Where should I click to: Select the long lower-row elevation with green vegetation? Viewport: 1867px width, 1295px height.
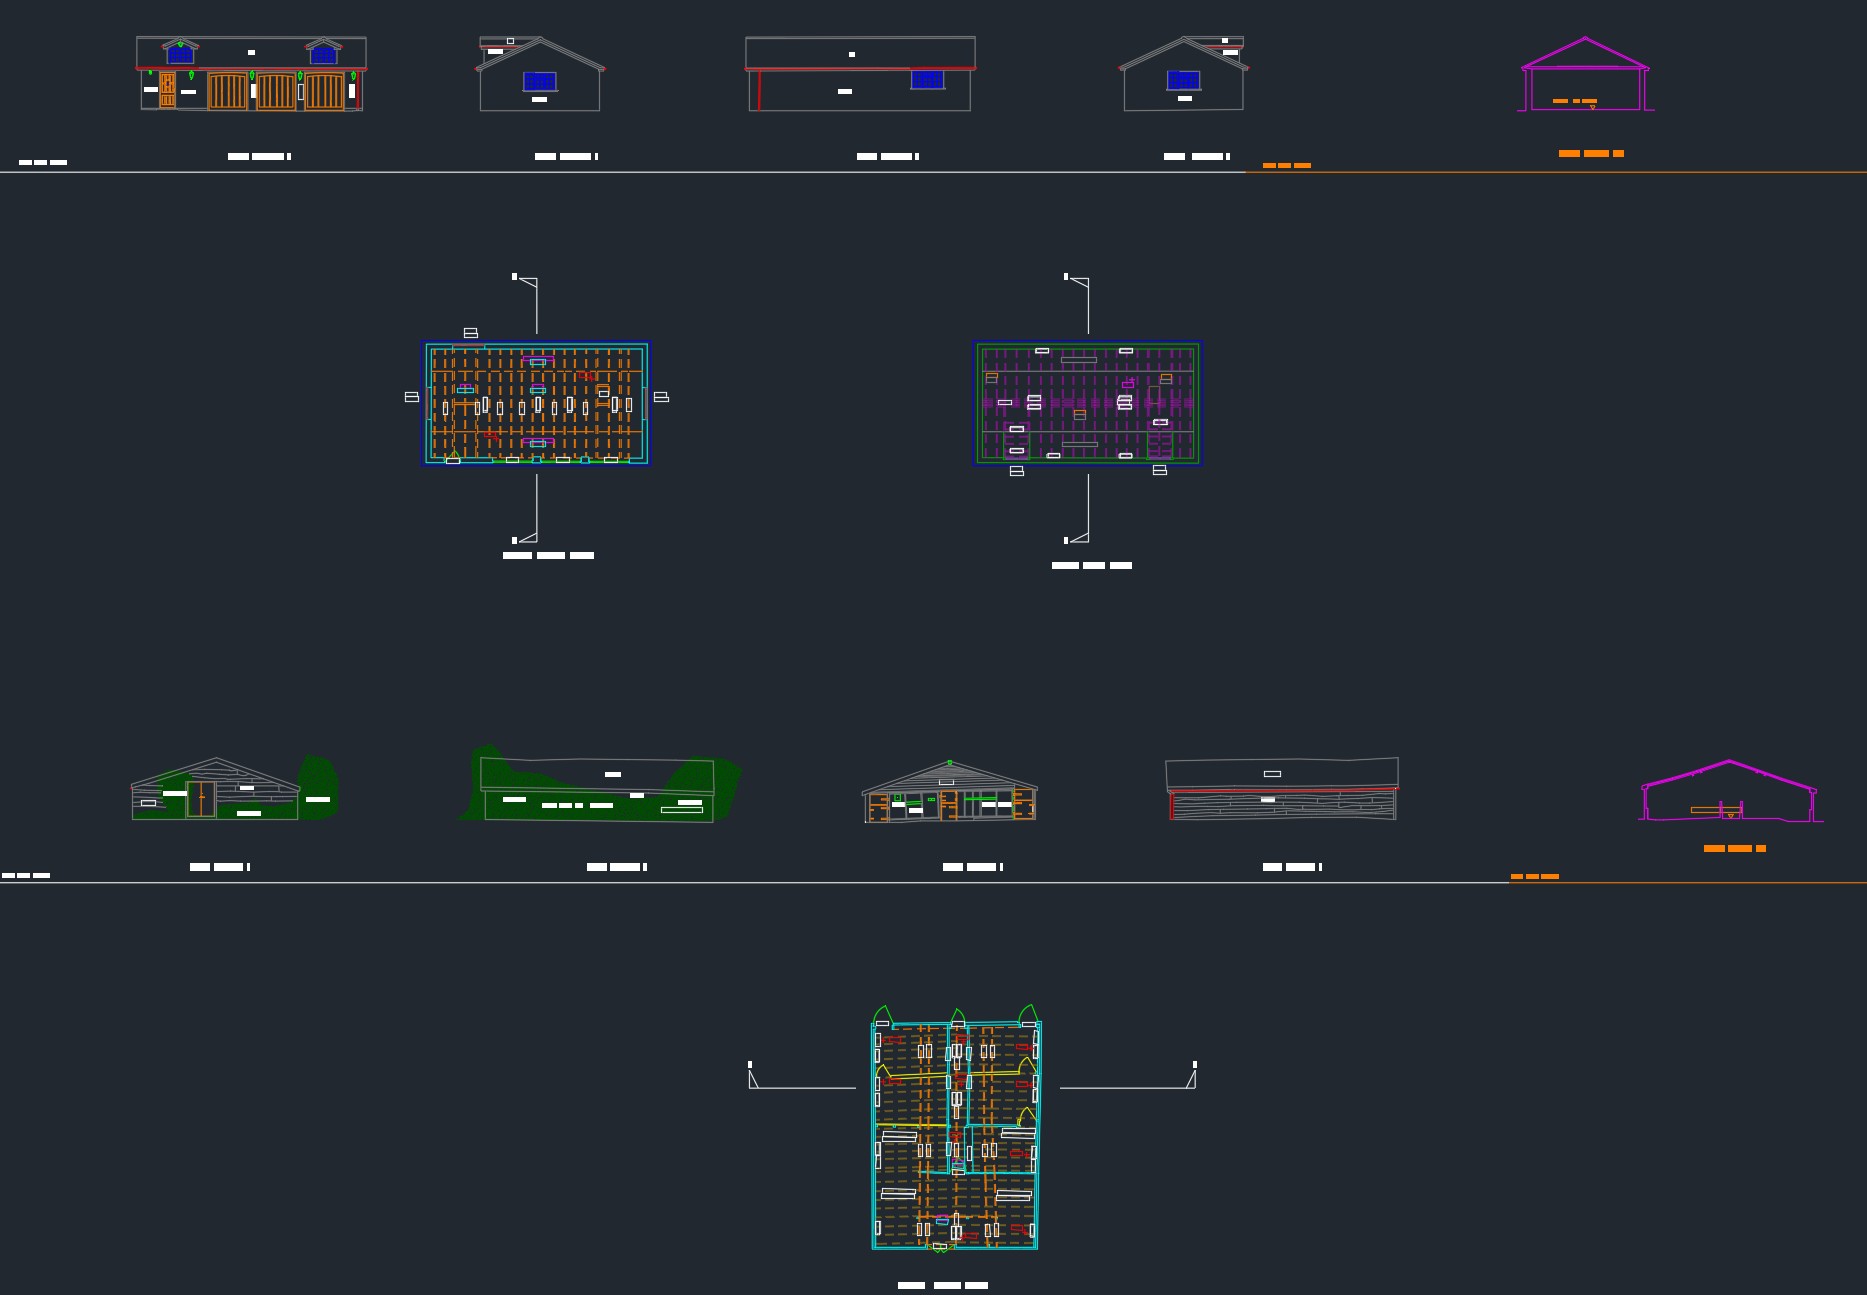tap(600, 785)
